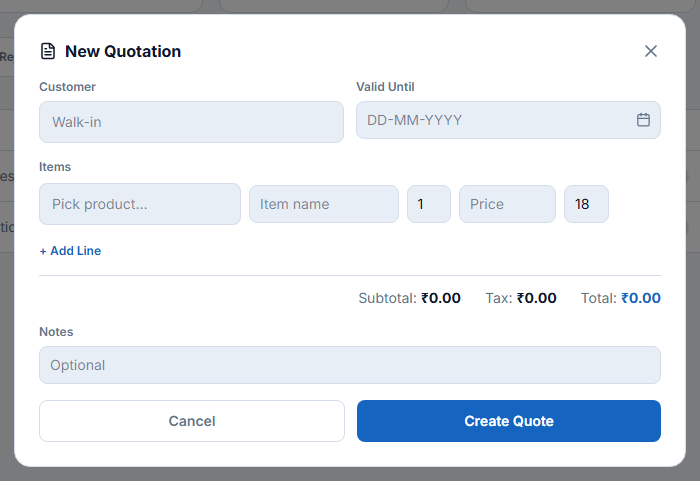This screenshot has width=700, height=481.
Task: Click the Subtotal amount value
Action: [441, 298]
